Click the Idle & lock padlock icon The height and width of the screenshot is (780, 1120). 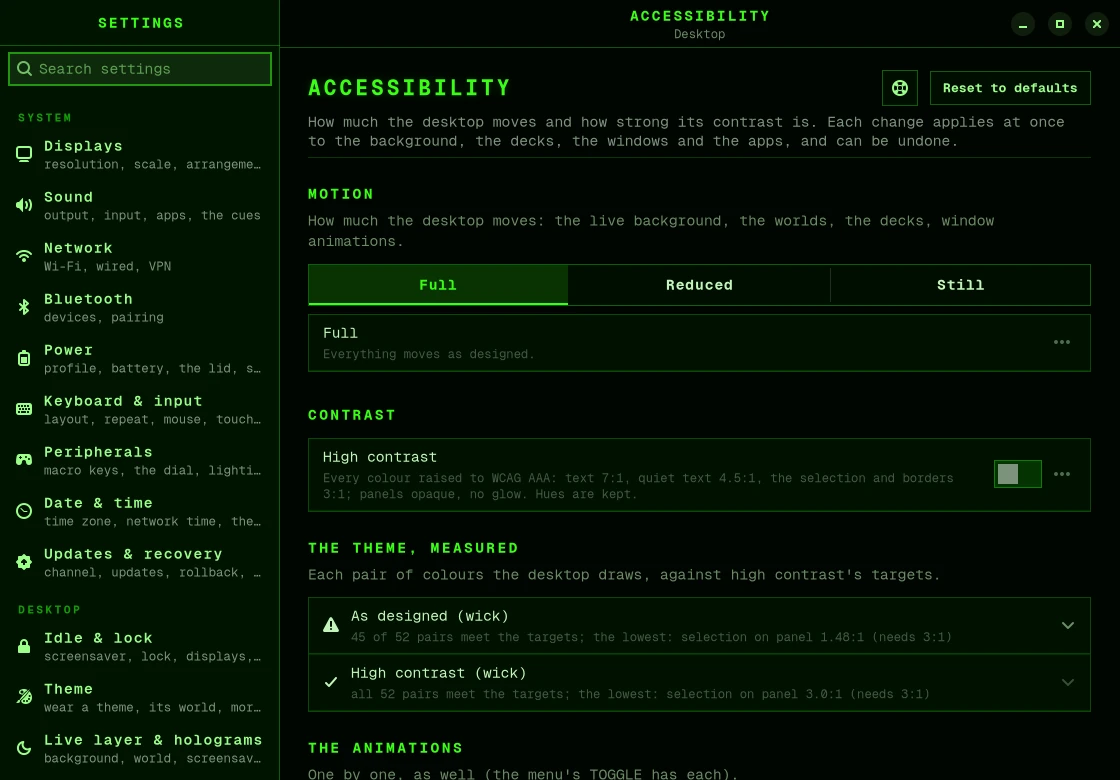(x=24, y=646)
